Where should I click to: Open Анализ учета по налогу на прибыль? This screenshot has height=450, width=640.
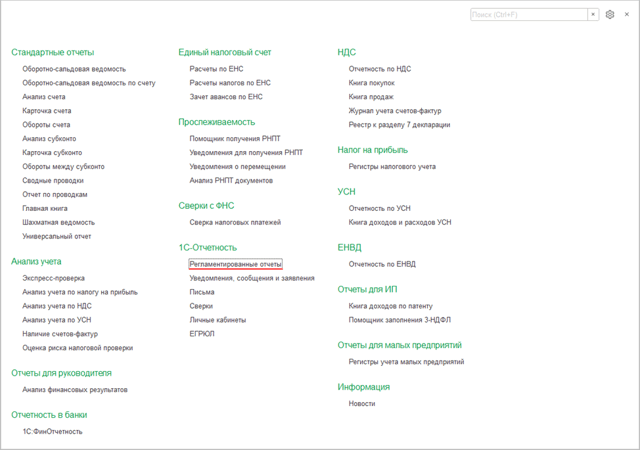[x=80, y=292]
